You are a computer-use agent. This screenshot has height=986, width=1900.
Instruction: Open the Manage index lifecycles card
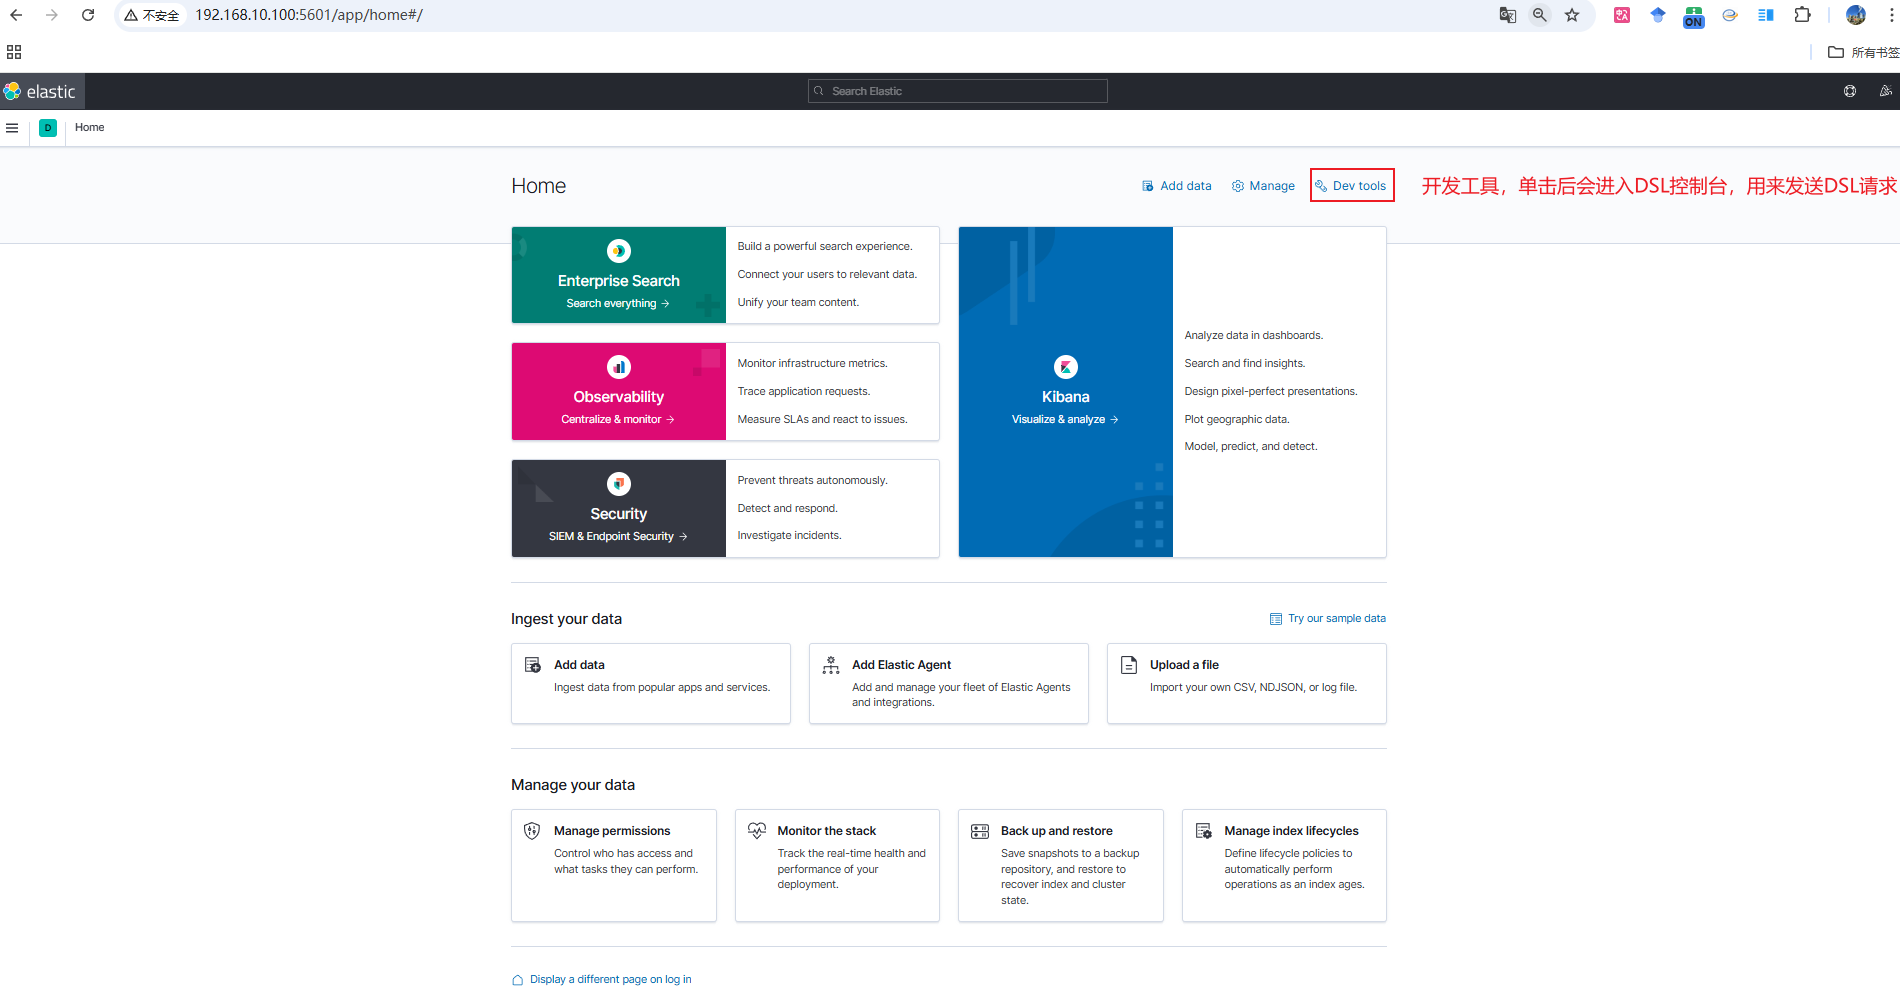tap(1284, 865)
